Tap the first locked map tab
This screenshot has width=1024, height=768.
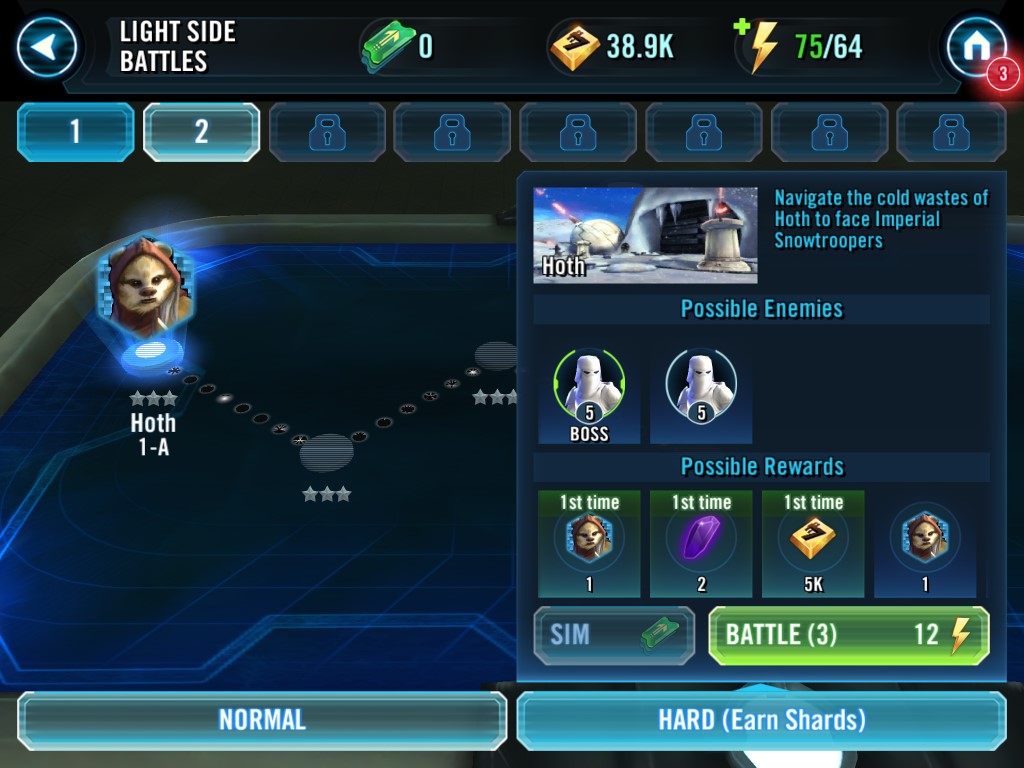point(327,132)
